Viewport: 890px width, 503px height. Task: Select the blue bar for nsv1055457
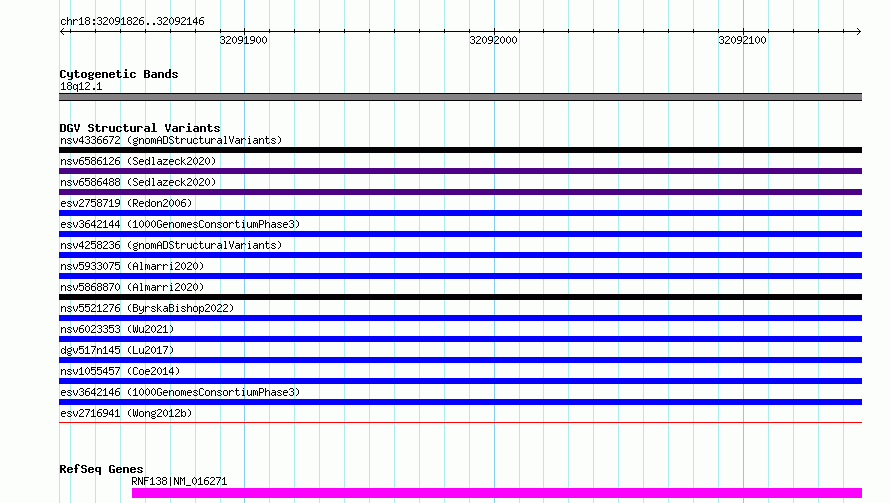(x=460, y=381)
